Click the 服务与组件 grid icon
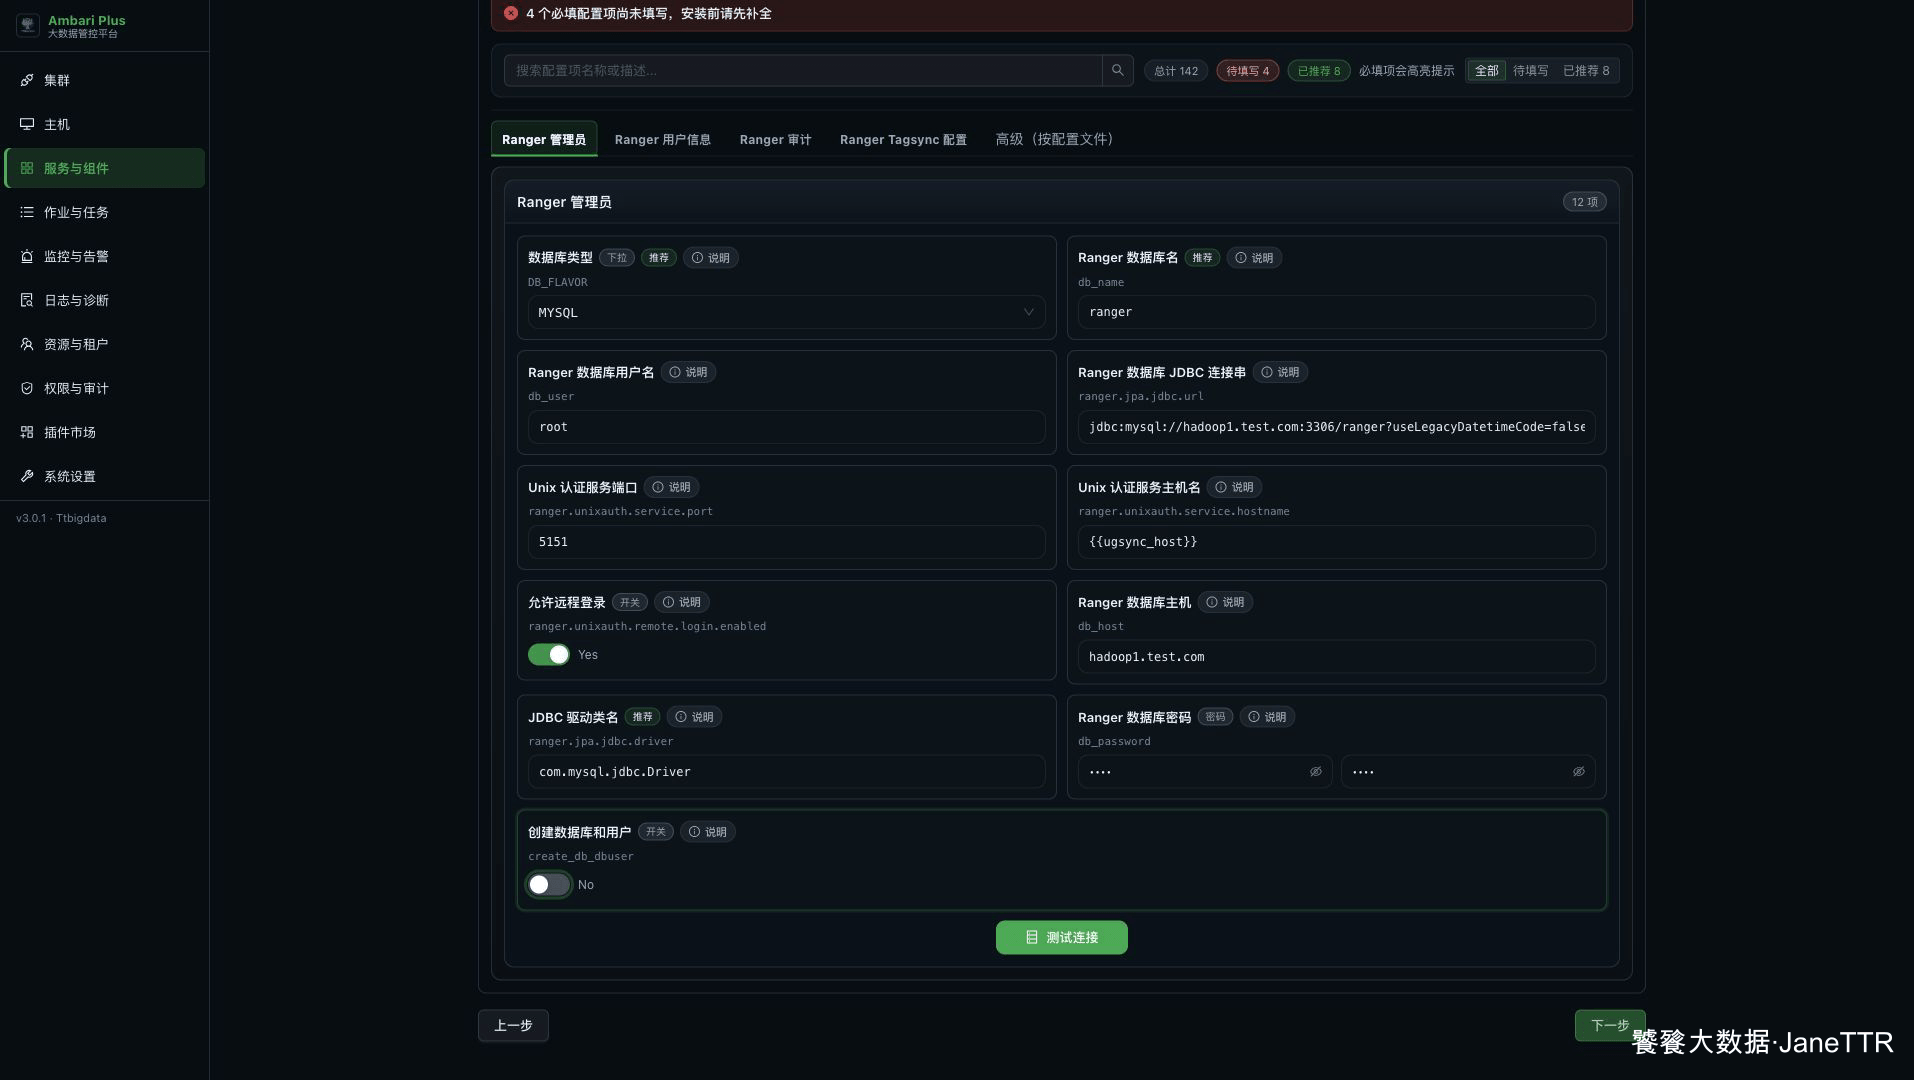 27,168
